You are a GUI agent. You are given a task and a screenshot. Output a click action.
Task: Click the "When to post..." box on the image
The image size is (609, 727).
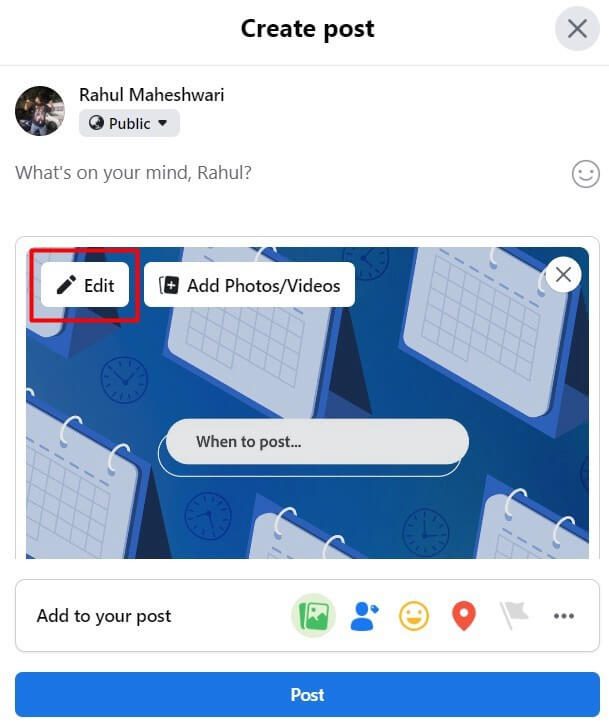pyautogui.click(x=317, y=441)
